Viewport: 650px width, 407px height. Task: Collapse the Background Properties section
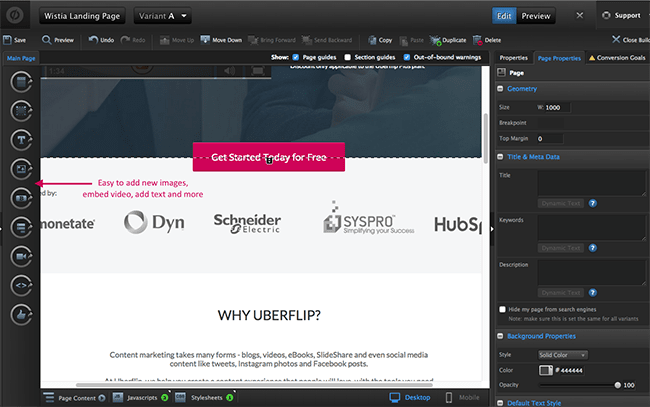point(500,336)
